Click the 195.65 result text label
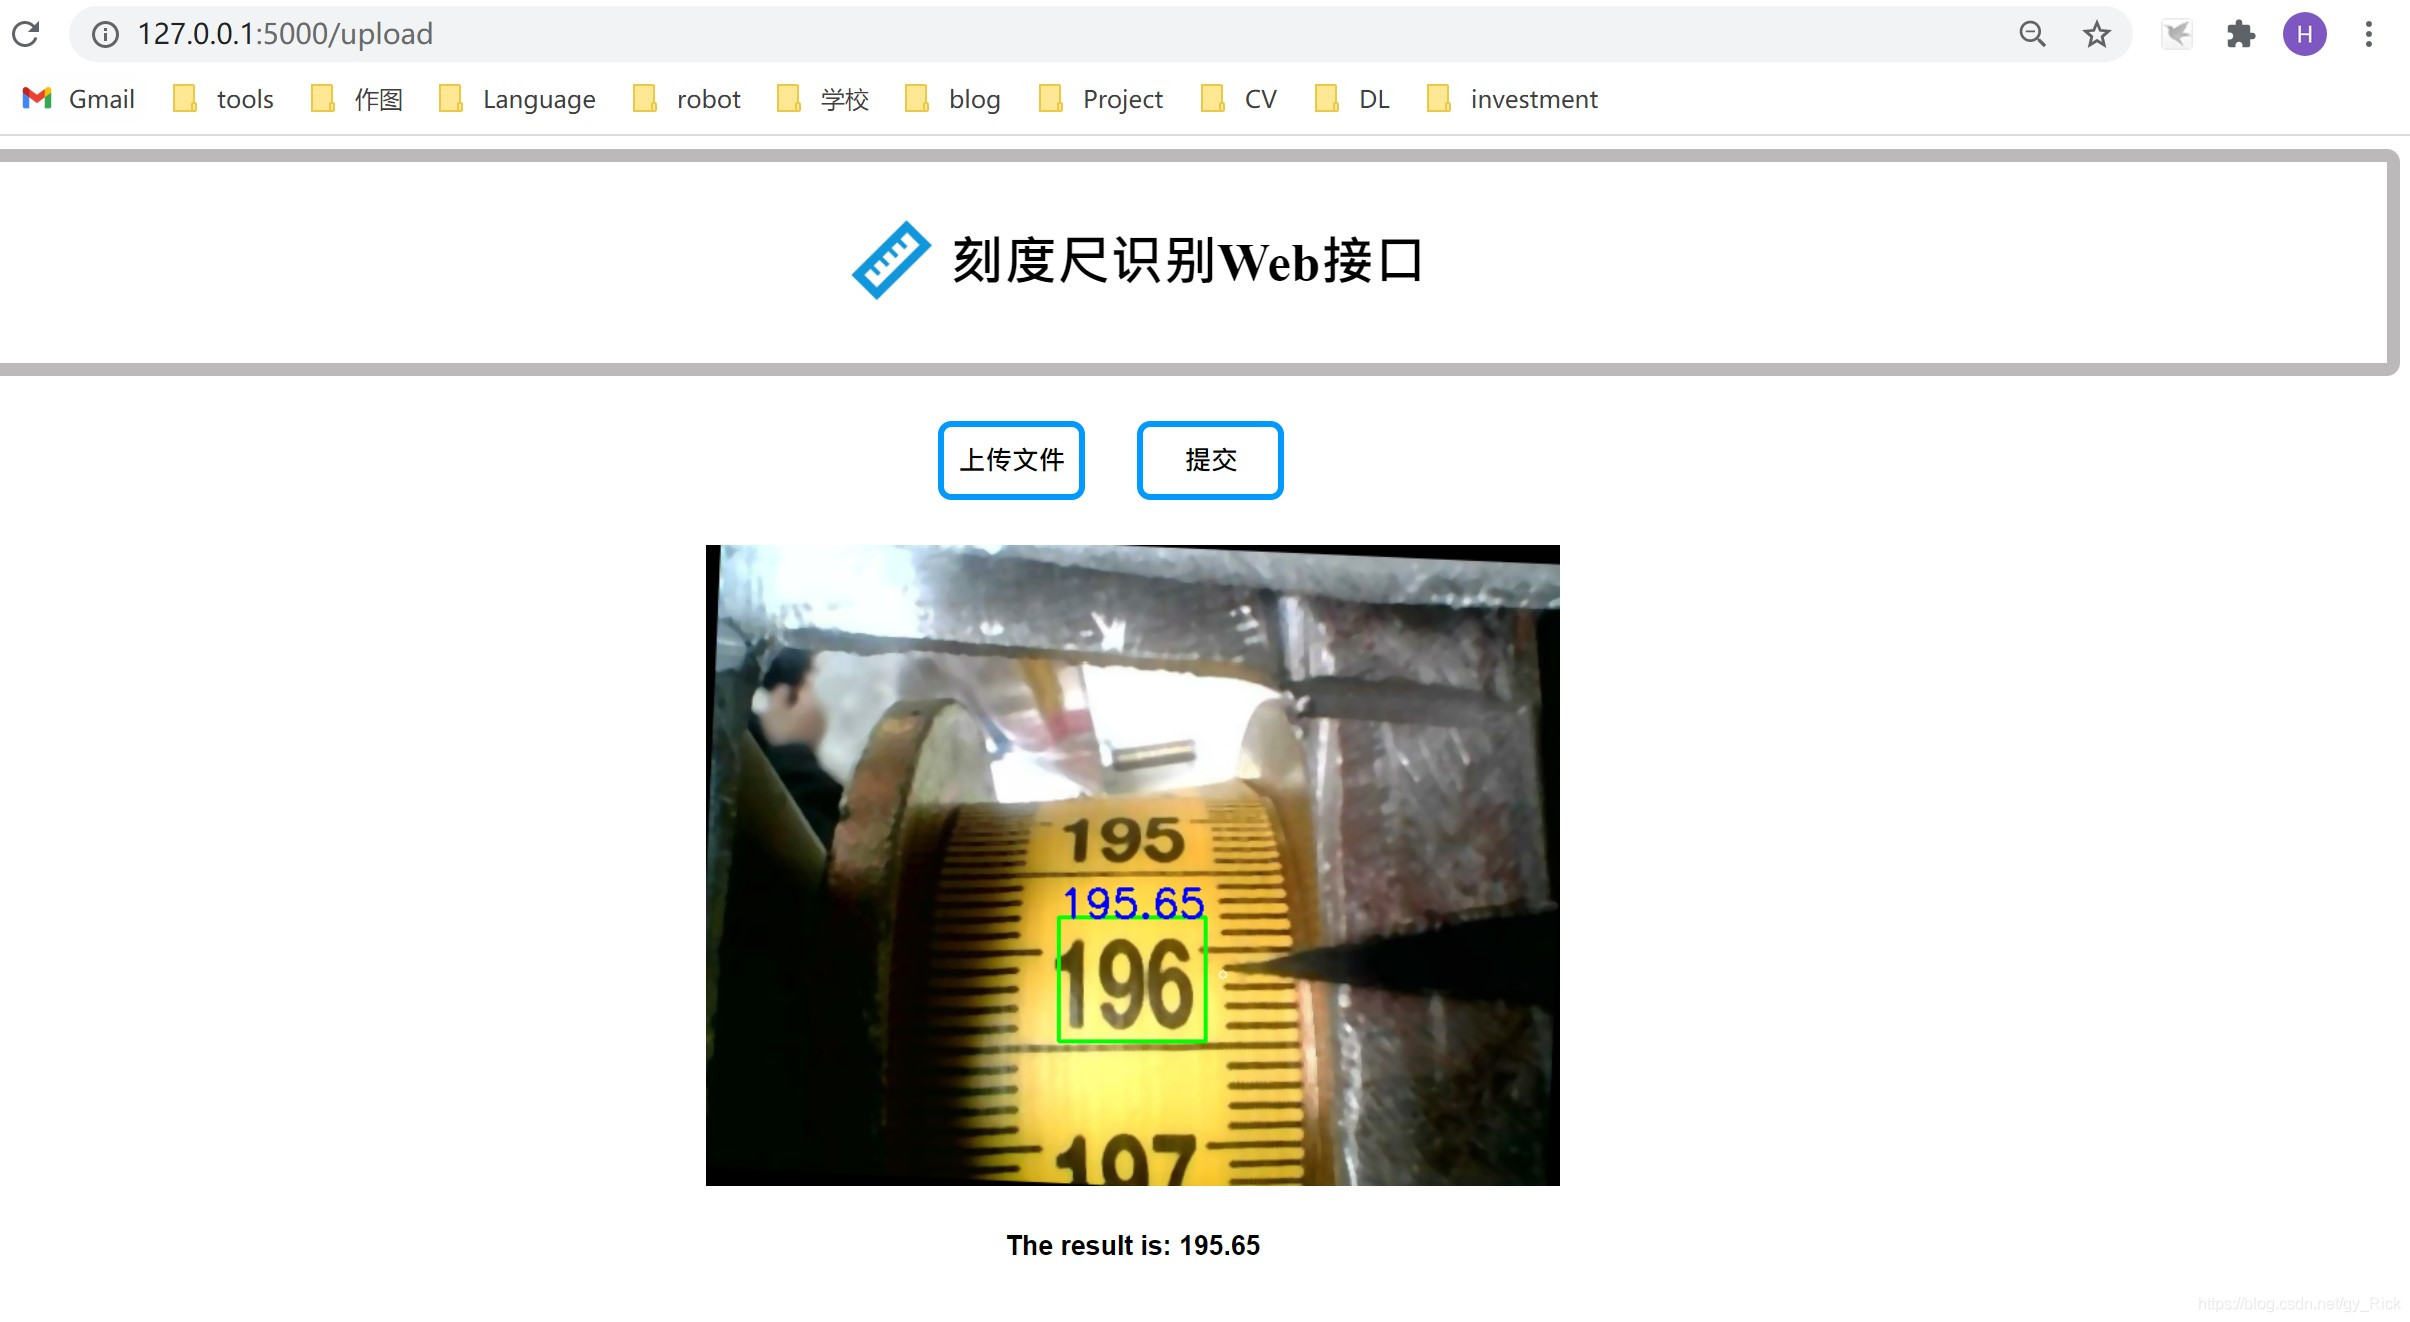The image size is (2410, 1322). pos(1134,1244)
